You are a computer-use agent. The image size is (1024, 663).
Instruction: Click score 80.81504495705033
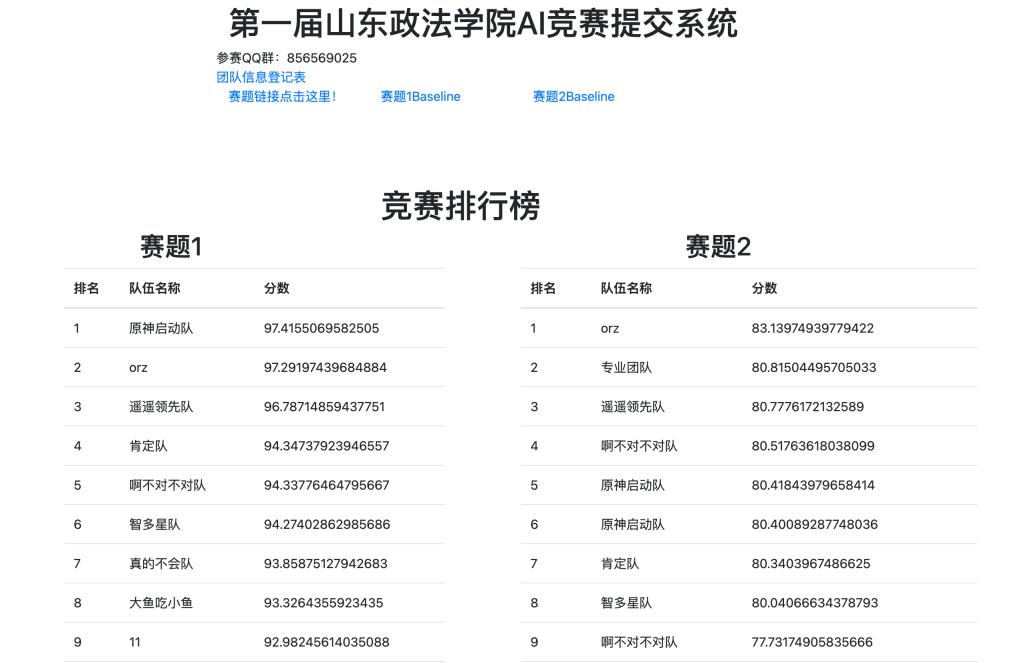(x=814, y=368)
